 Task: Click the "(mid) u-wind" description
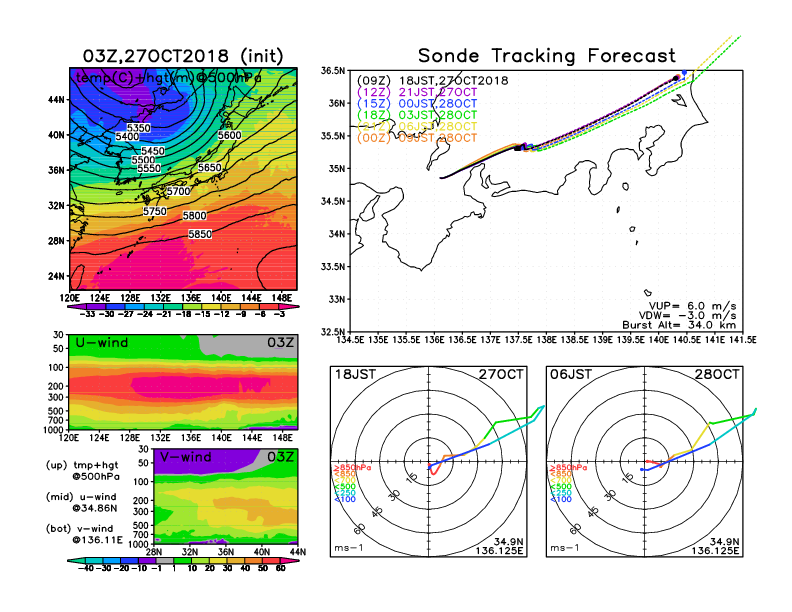pyautogui.click(x=81, y=497)
